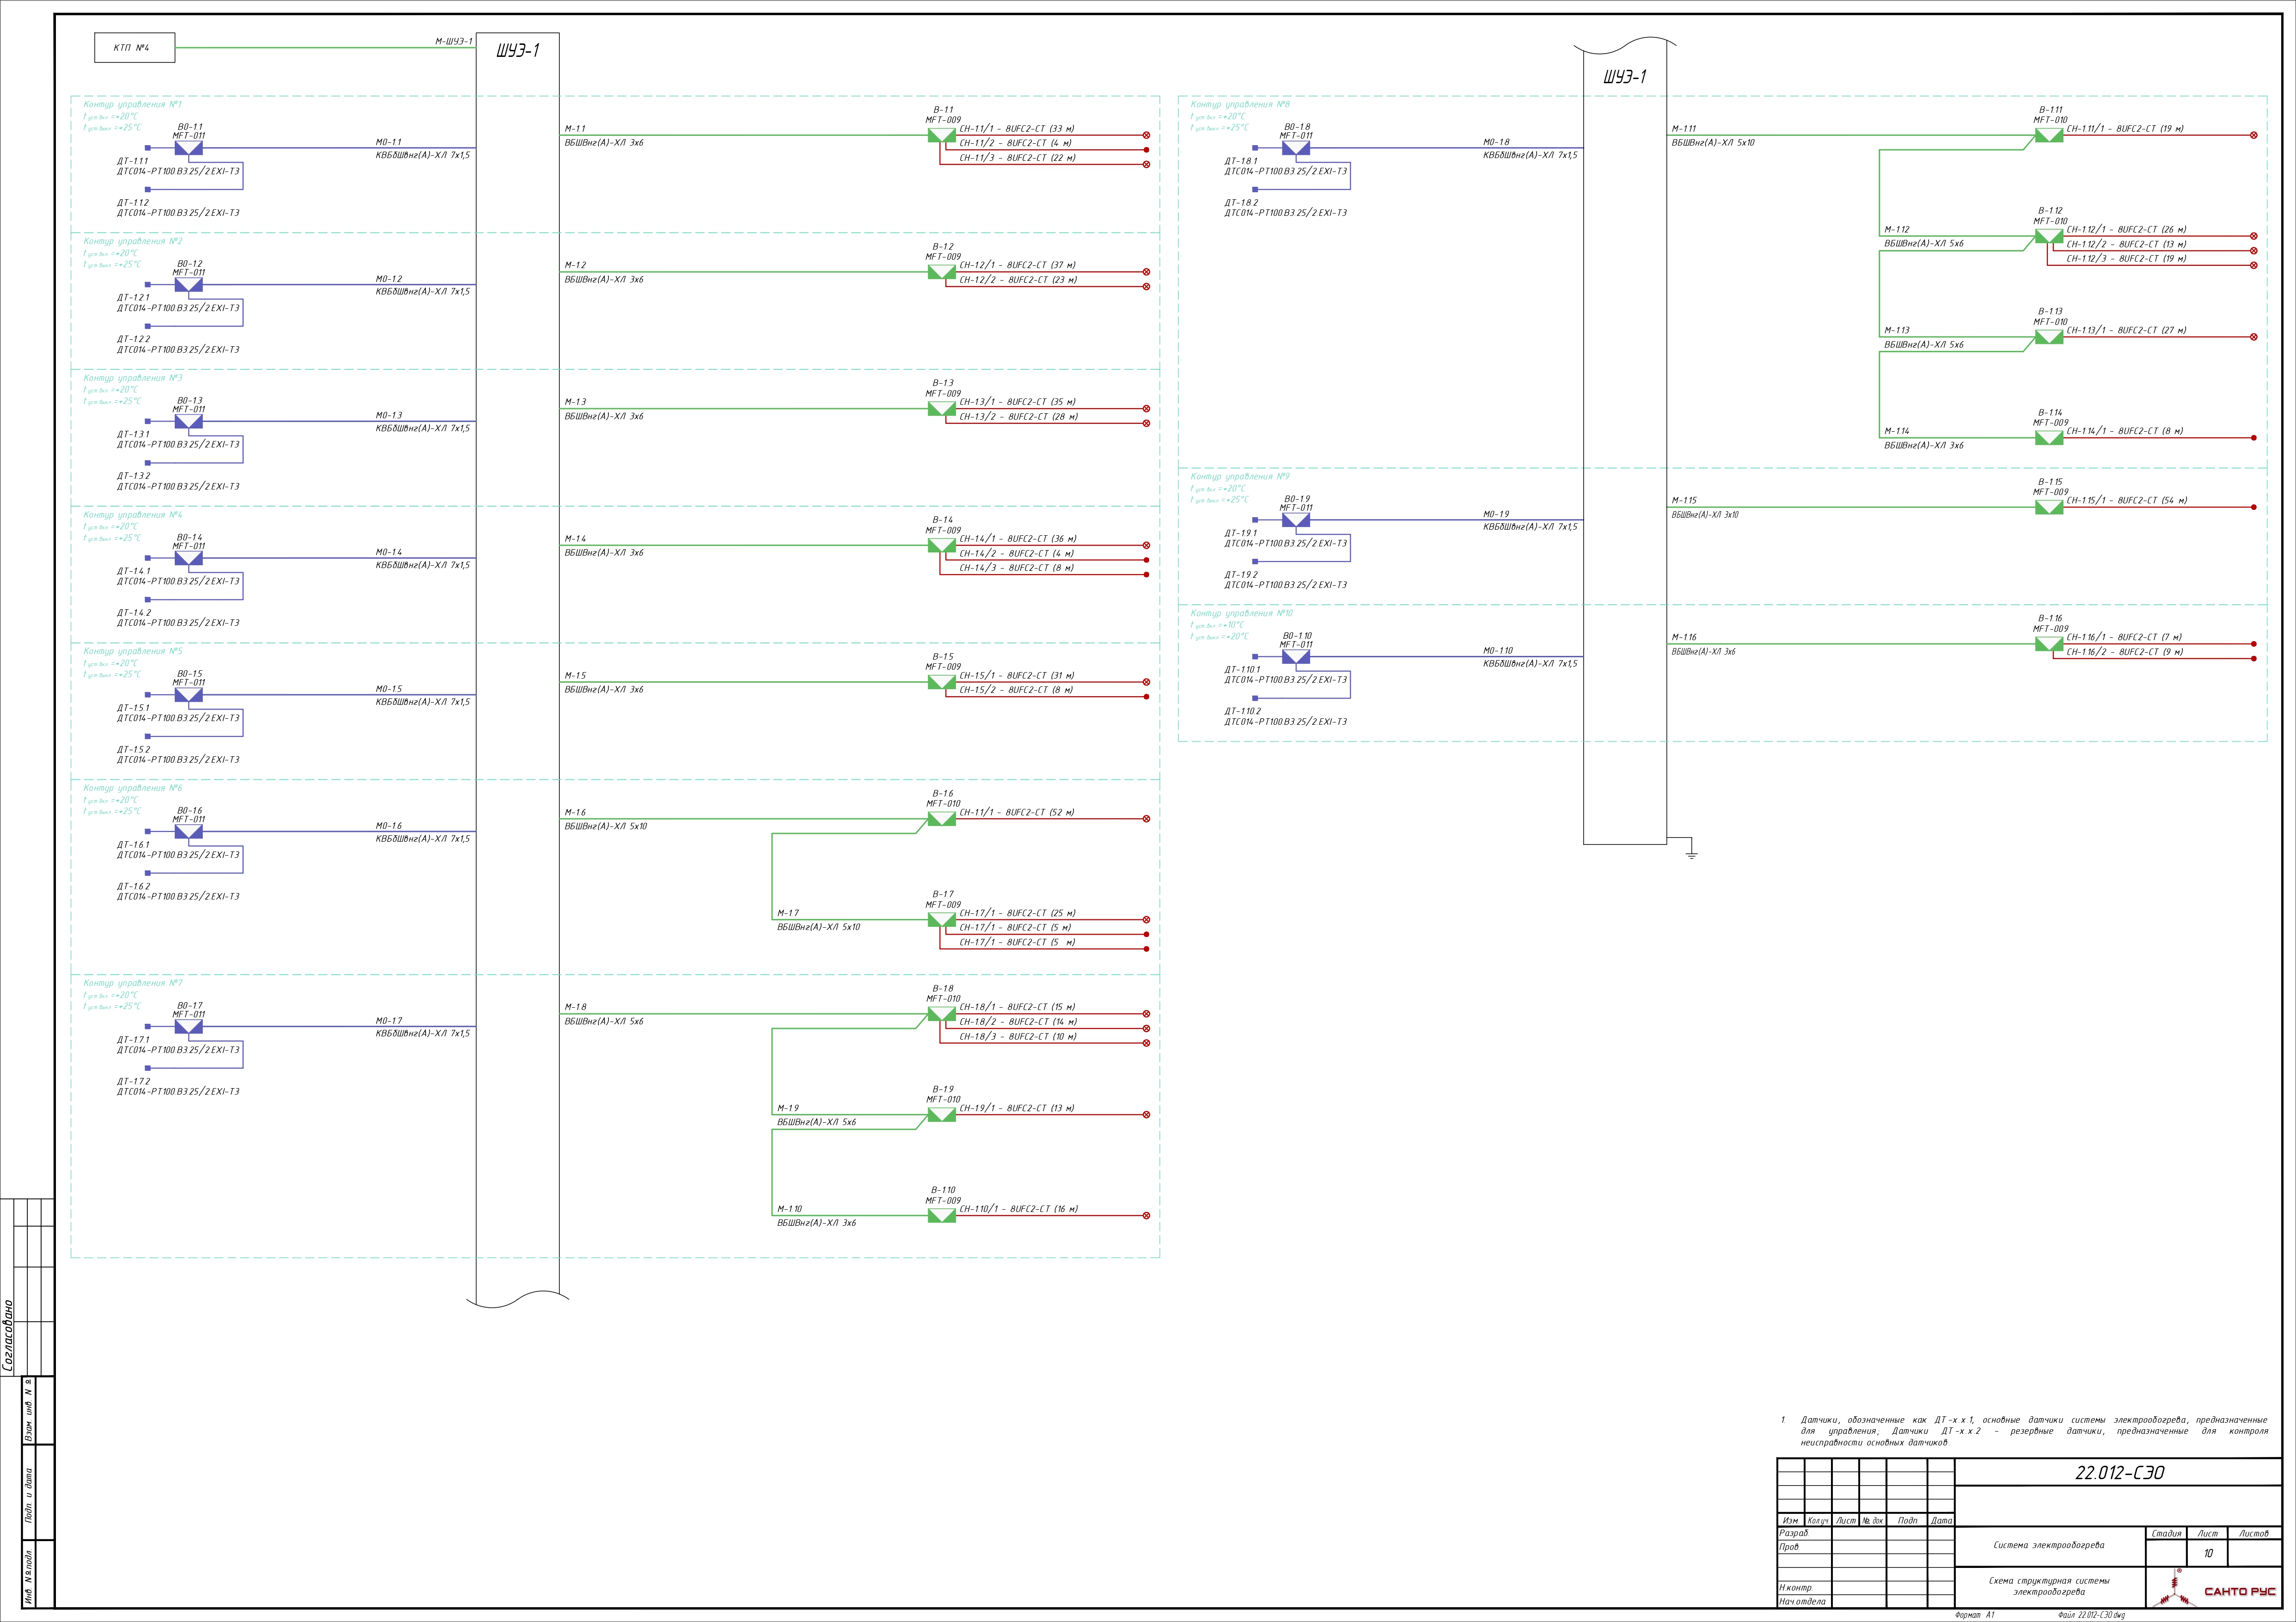
Task: Select the B0-14 blue junction box symbol
Action: pos(188,559)
